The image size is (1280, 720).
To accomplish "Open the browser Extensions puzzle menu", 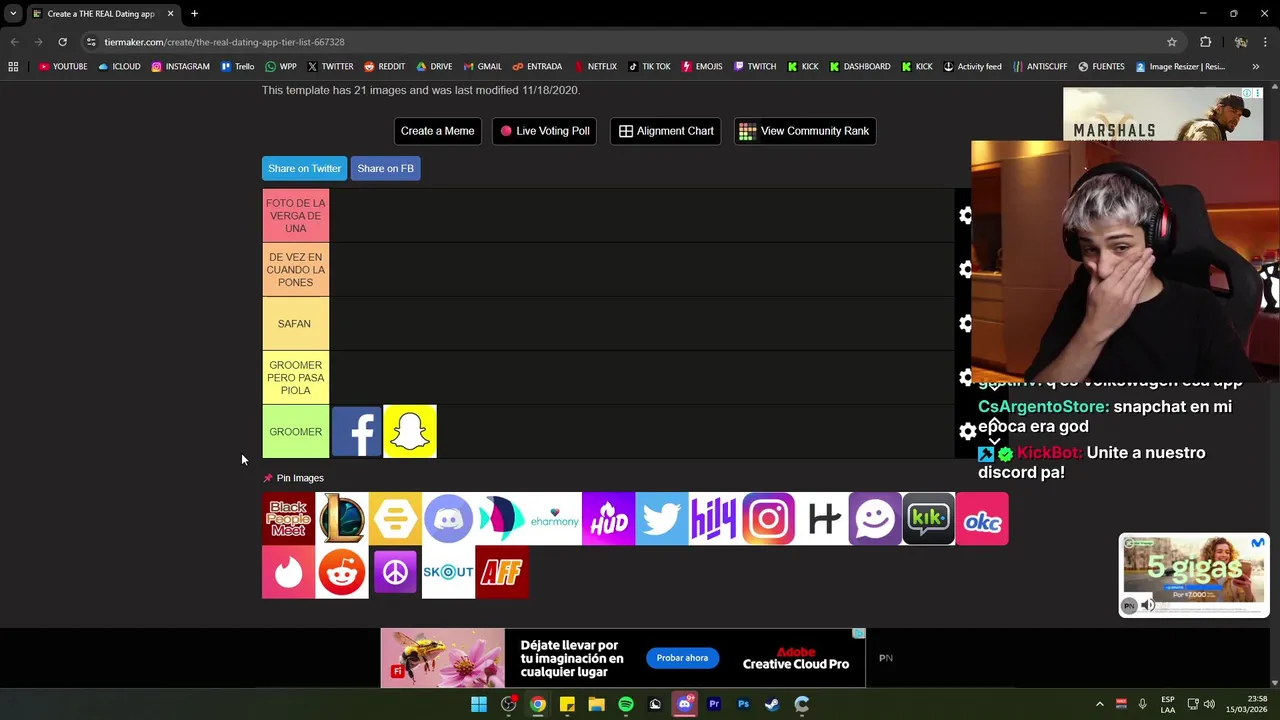I will pos(1205,42).
